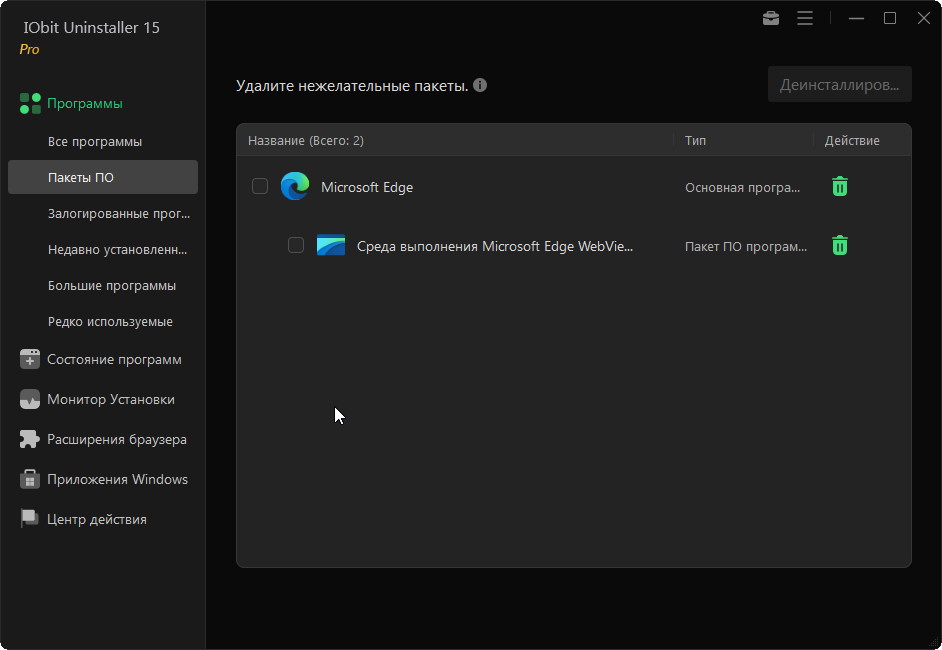The image size is (942, 650).
Task: Click the Edge WebView runtime icon
Action: (331, 245)
